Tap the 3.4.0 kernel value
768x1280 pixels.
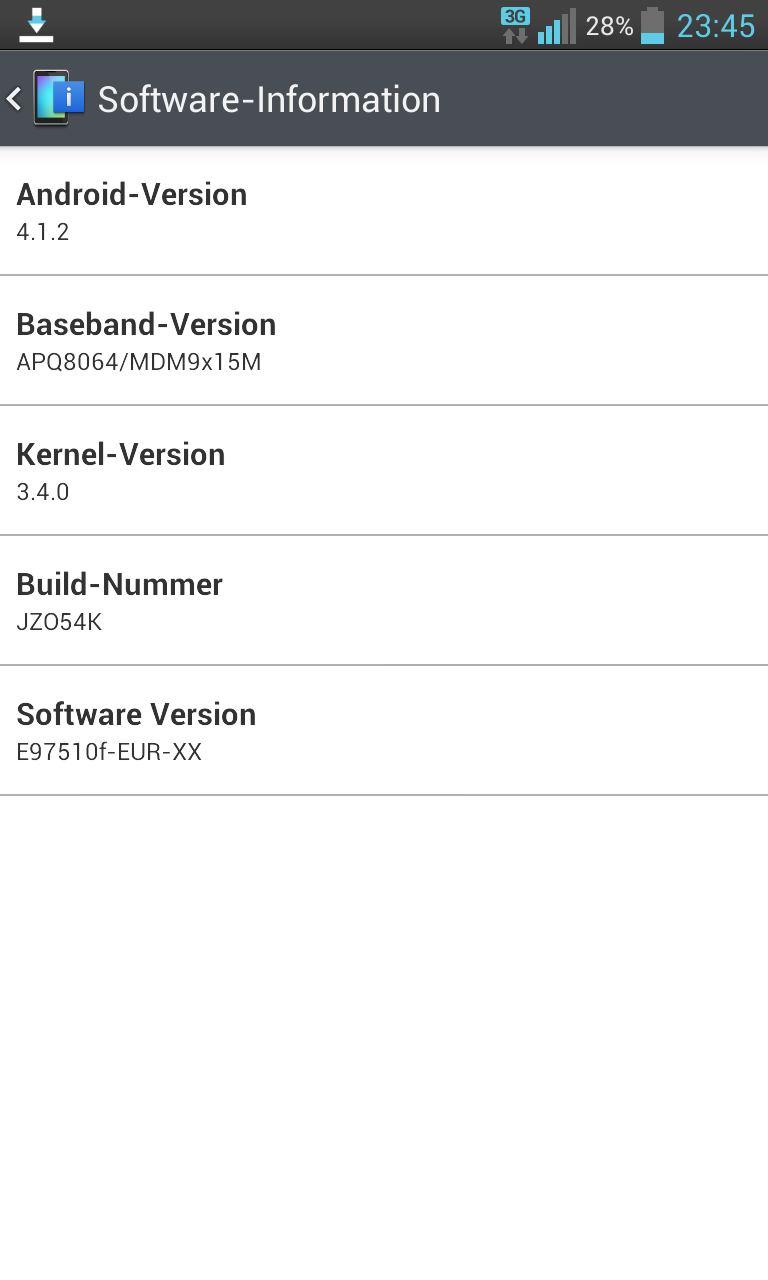43,492
